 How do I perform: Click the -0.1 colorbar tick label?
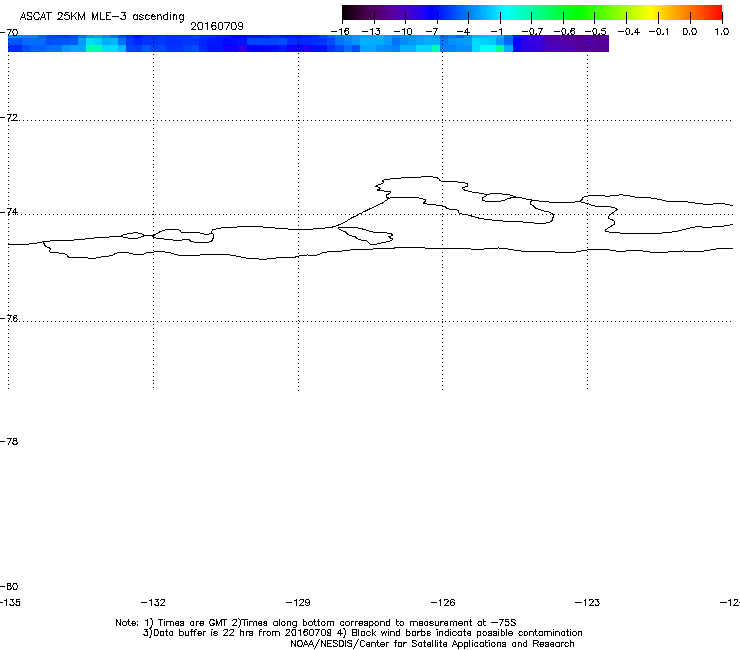click(x=659, y=32)
